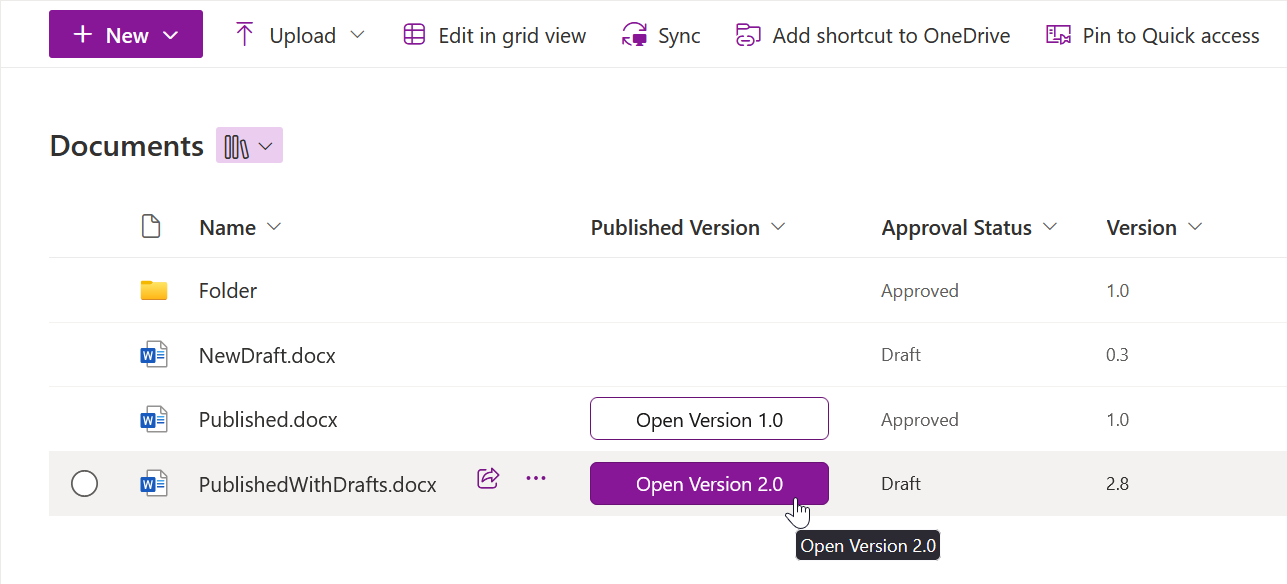This screenshot has height=584, width=1287.
Task: Click the Sync icon
Action: coord(634,35)
